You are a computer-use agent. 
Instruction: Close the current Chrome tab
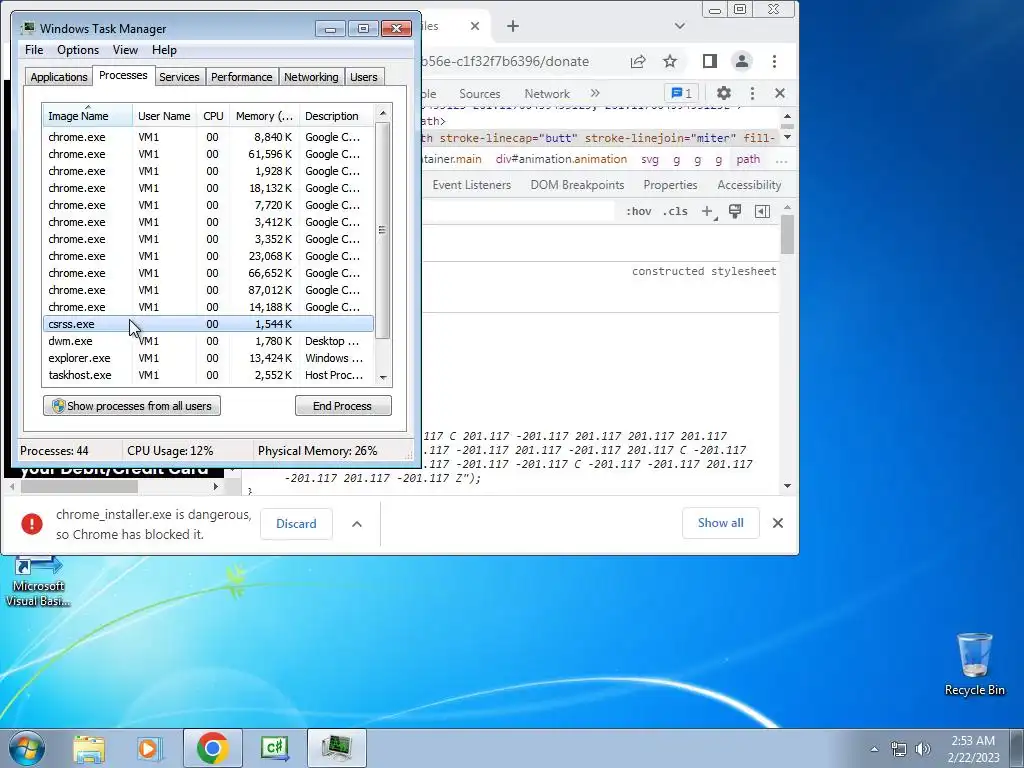pos(475,26)
